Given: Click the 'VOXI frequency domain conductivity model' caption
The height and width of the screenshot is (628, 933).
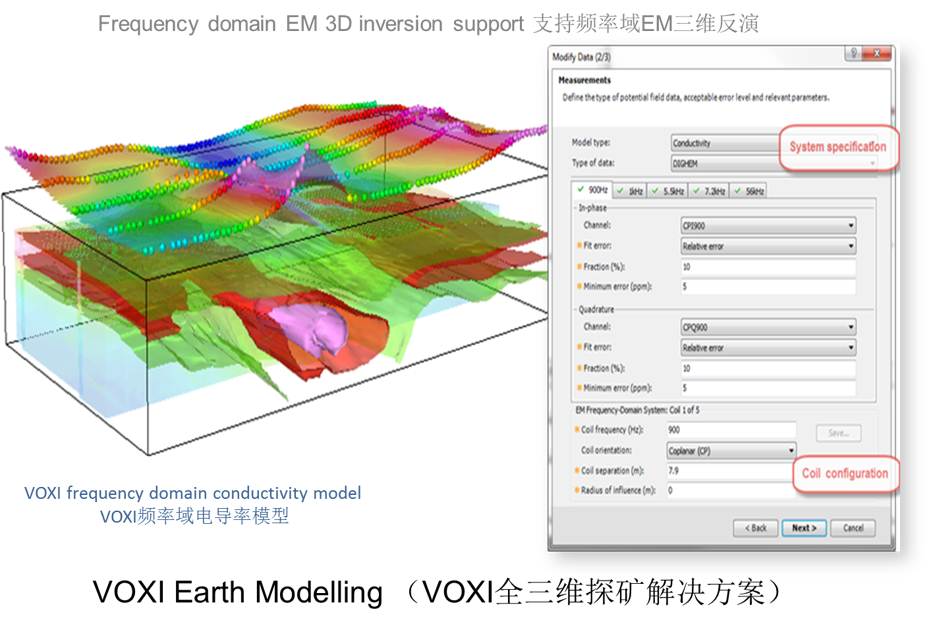Looking at the screenshot, I should 192,493.
